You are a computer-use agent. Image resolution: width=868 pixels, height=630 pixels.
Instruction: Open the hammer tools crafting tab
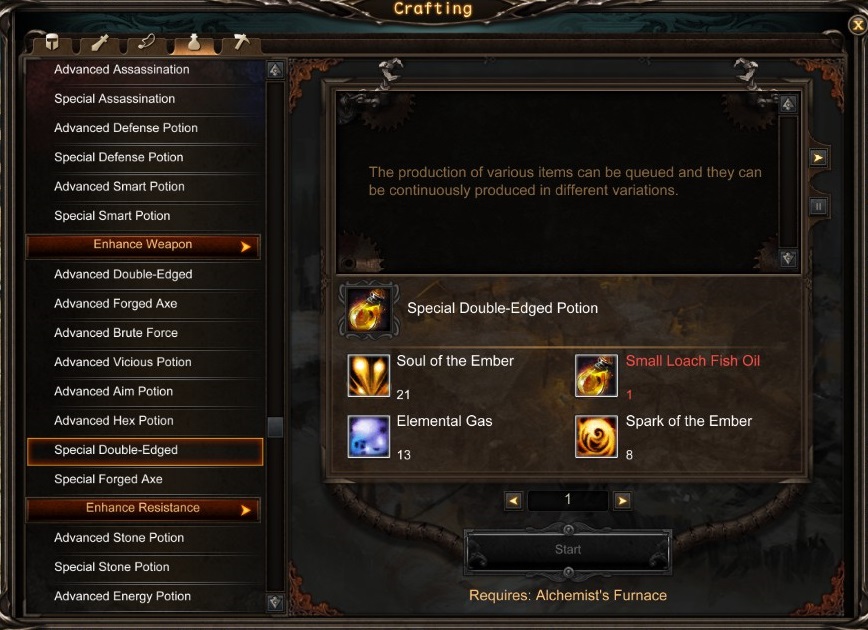tap(241, 43)
